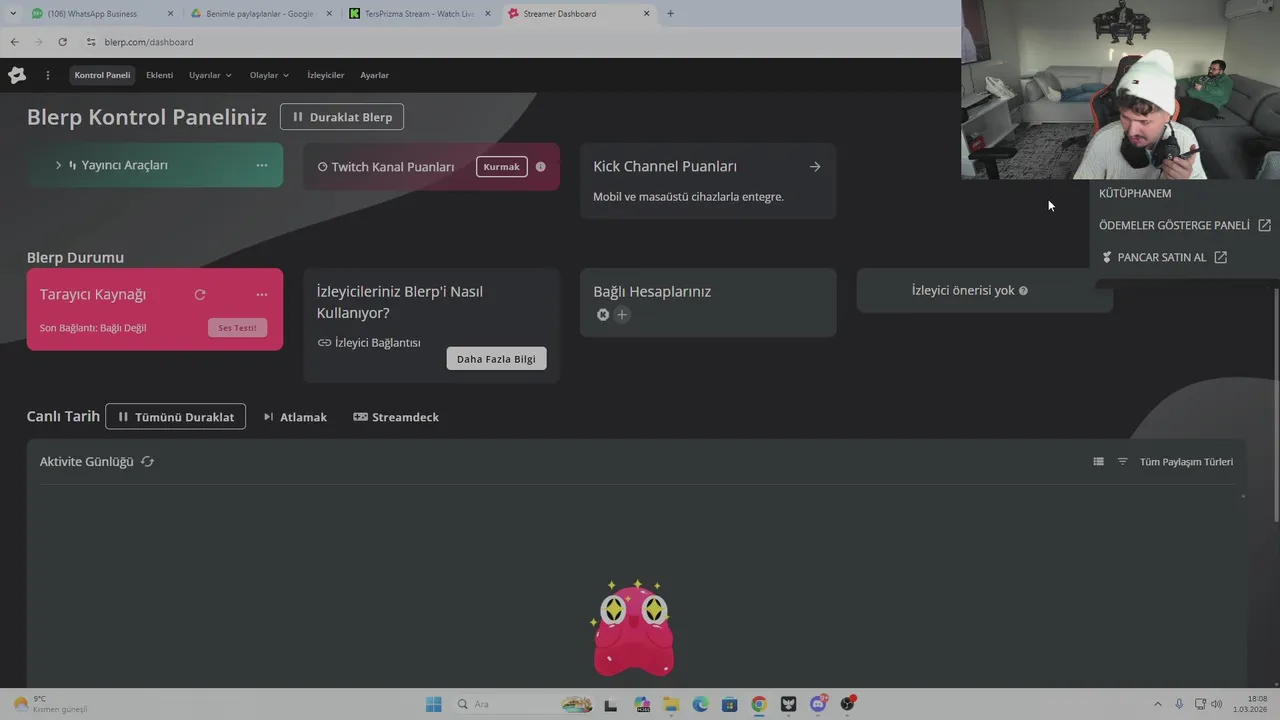Go back in browser history
This screenshot has width=1280, height=720.
14,42
